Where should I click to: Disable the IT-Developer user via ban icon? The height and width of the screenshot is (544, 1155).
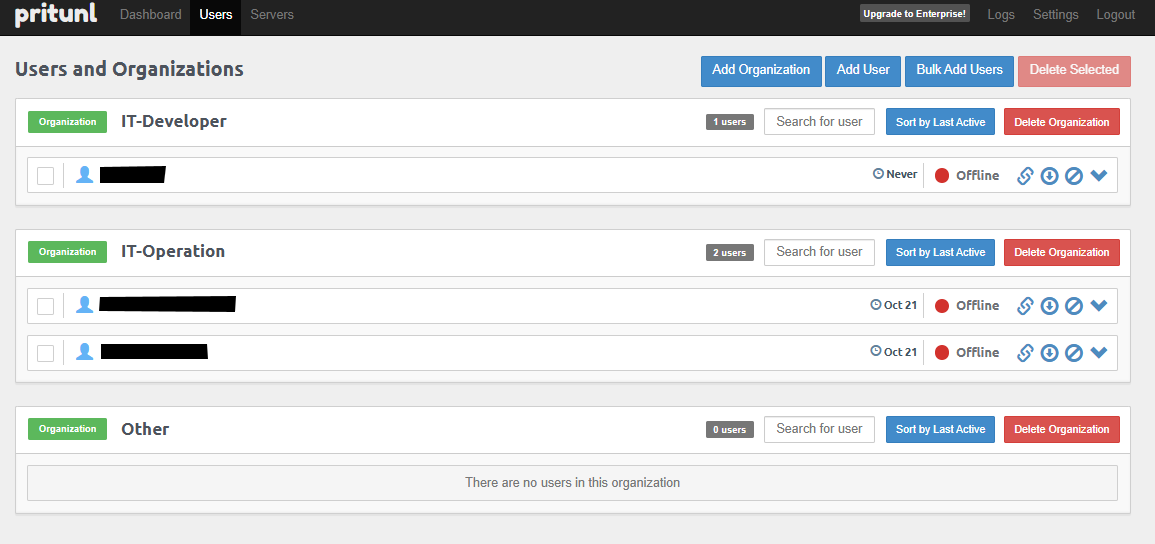pyautogui.click(x=1074, y=176)
